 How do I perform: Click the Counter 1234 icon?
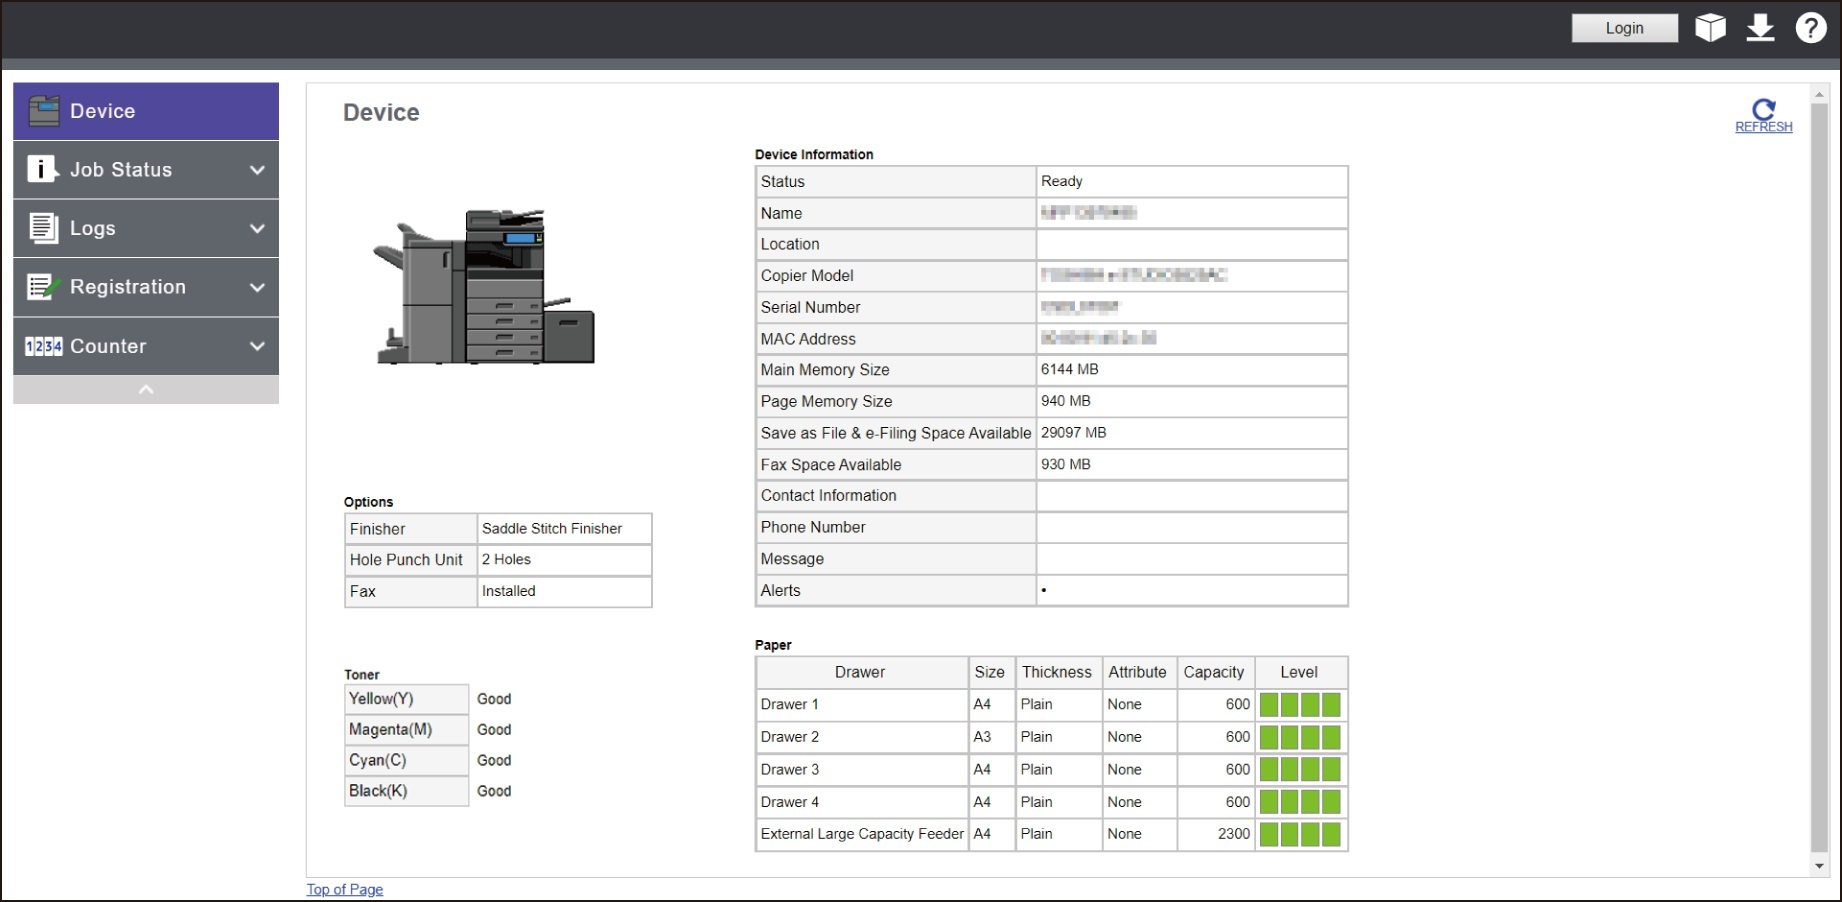(43, 346)
